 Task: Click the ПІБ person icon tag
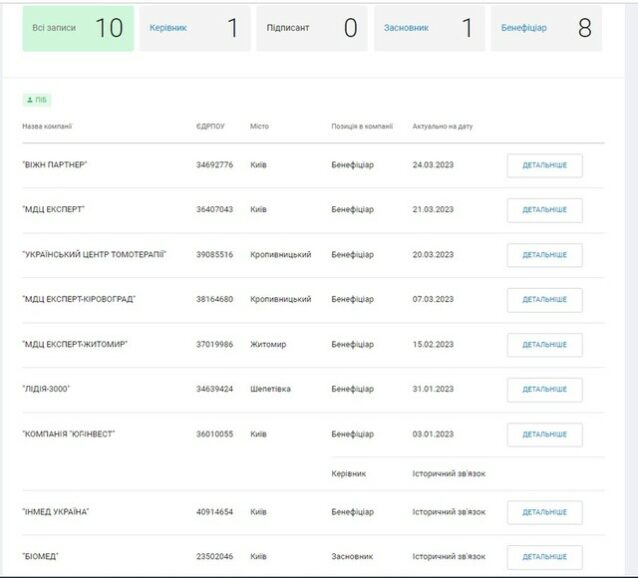point(37,100)
